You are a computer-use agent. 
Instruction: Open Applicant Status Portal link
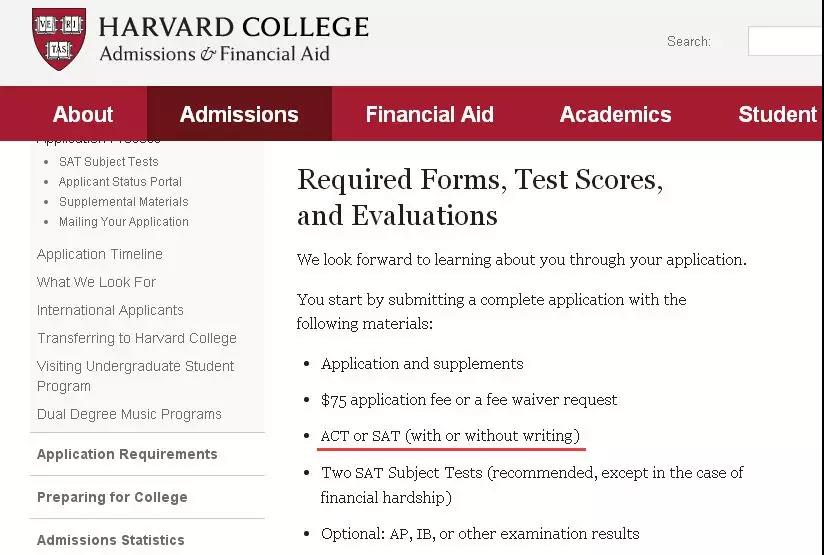point(120,182)
